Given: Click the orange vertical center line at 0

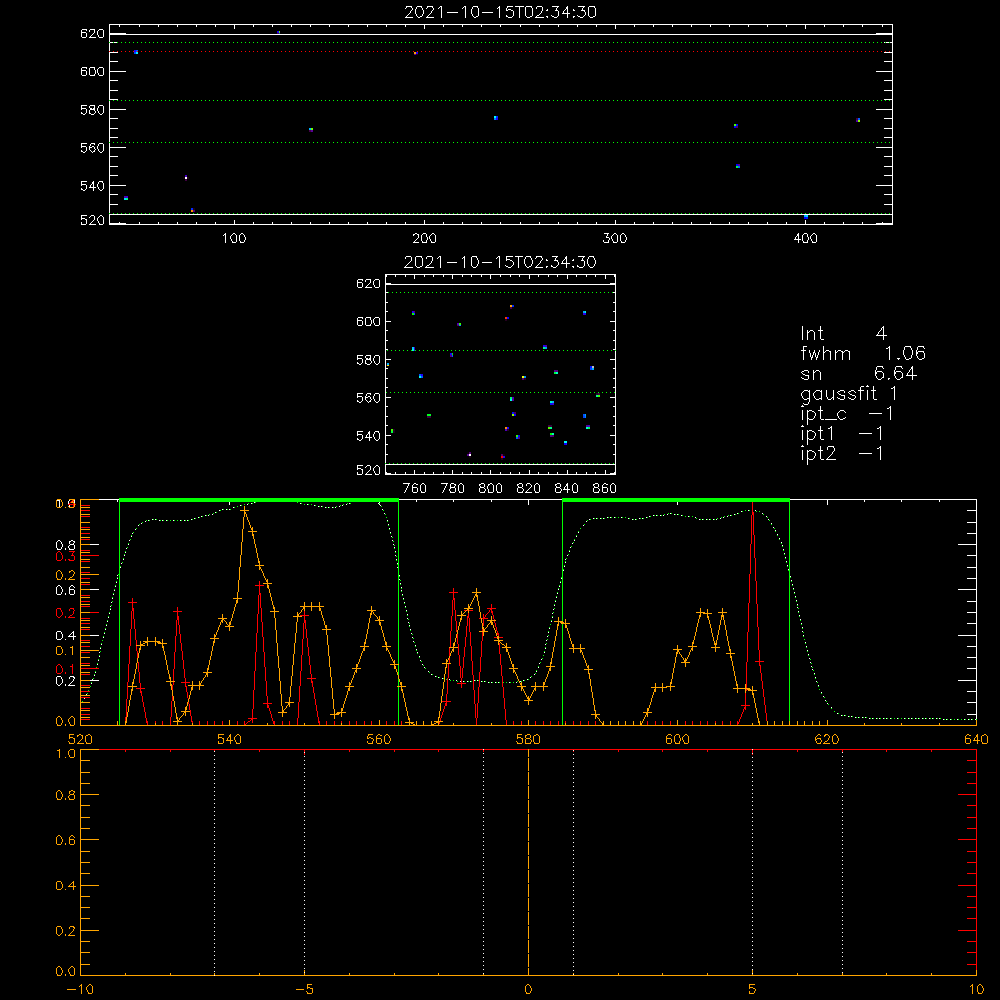Looking at the screenshot, I should (528, 863).
